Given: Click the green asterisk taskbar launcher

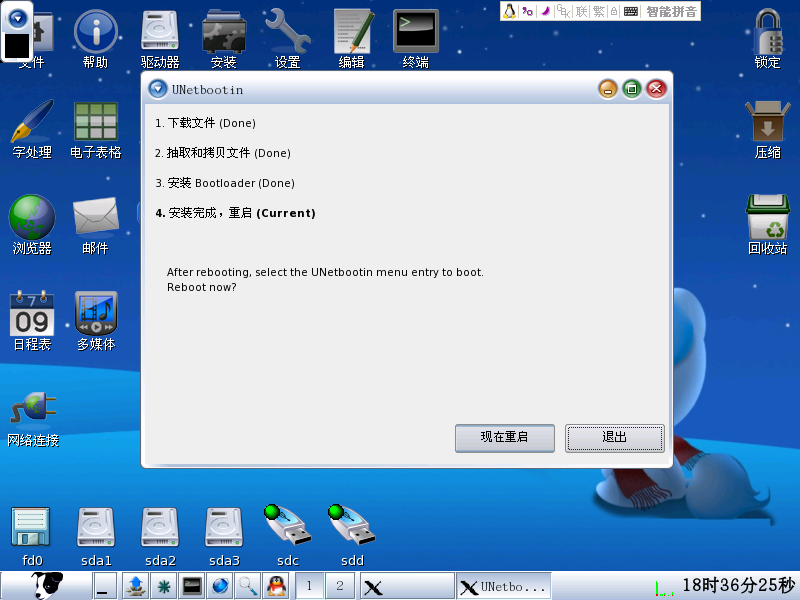Looking at the screenshot, I should point(164,586).
